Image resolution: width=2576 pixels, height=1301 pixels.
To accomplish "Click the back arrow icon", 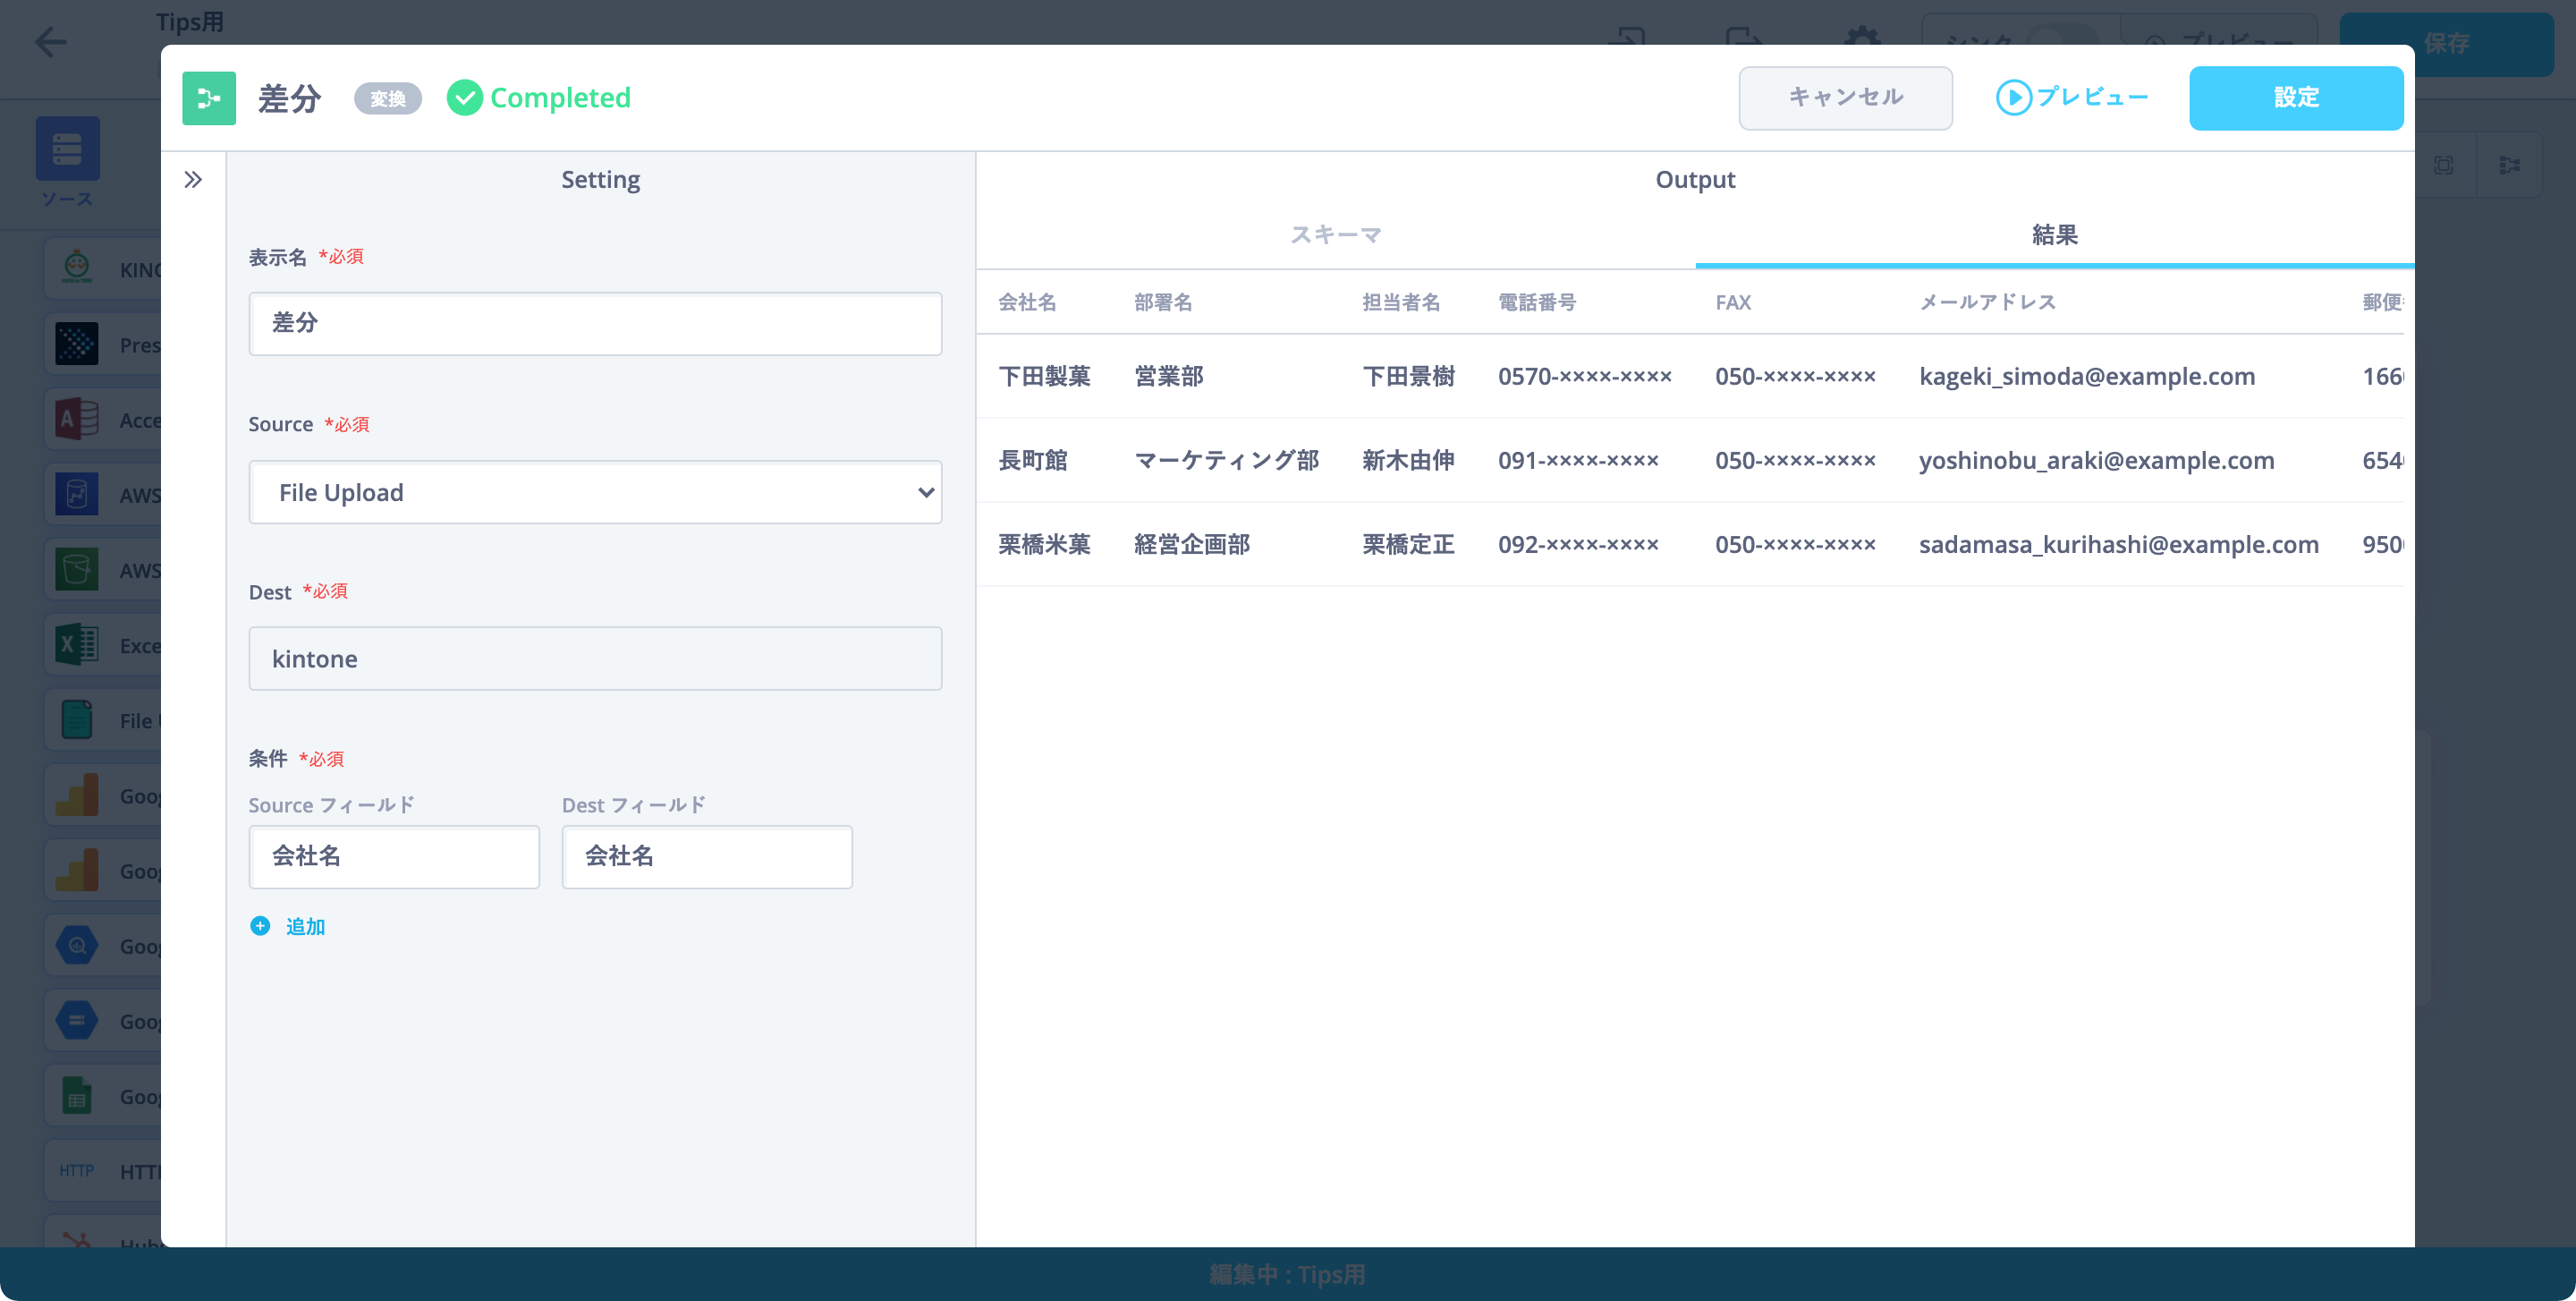I will (50, 42).
